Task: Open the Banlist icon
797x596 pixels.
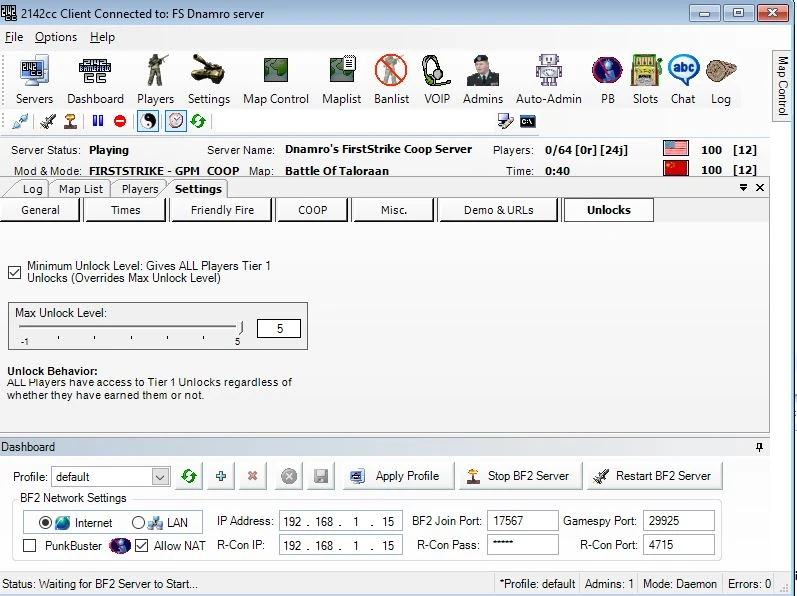Action: (x=391, y=80)
